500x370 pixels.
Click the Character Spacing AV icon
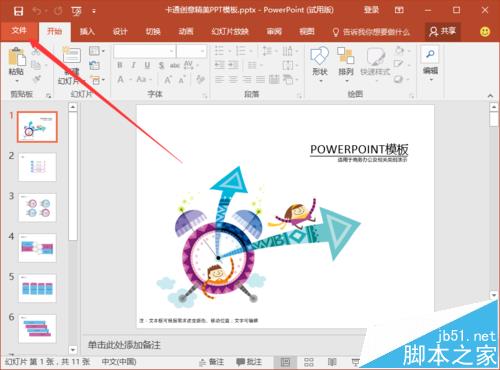tap(189, 65)
